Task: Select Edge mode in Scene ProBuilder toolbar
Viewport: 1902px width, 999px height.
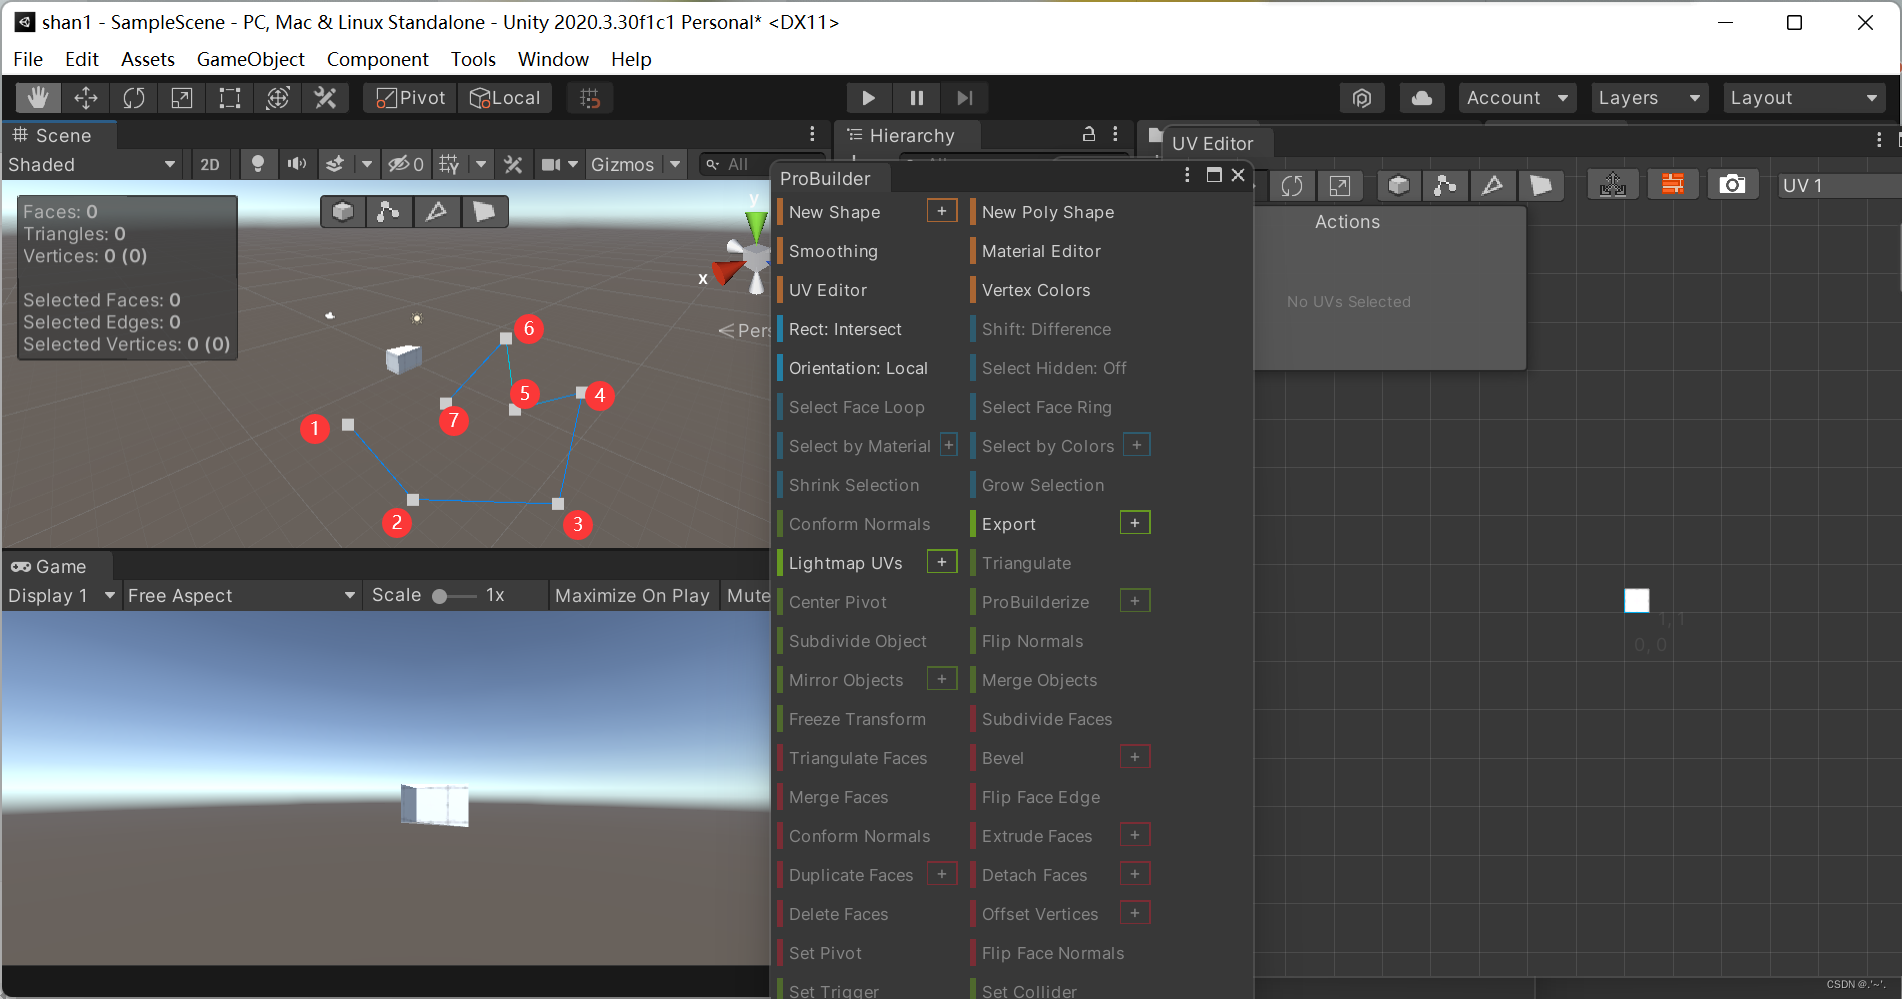Action: tap(437, 212)
